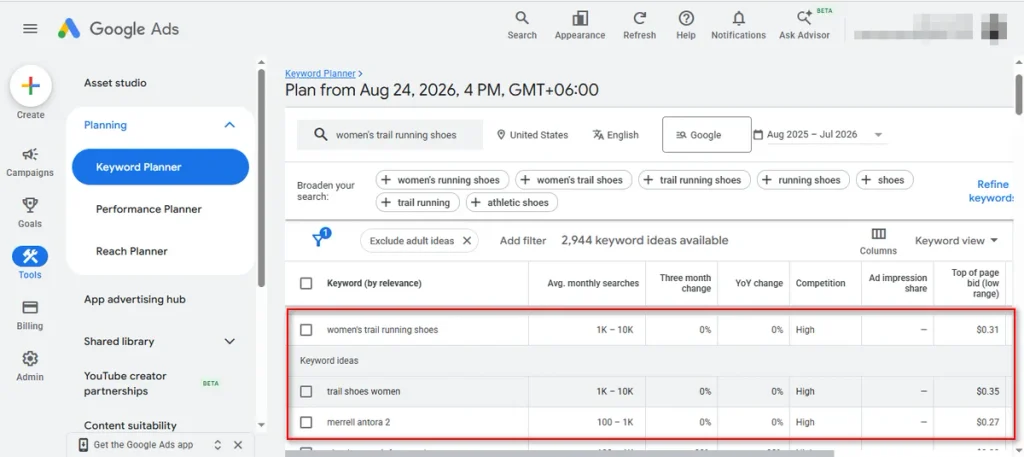Image resolution: width=1024 pixels, height=457 pixels.
Task: Click the Google search network box
Action: click(707, 134)
